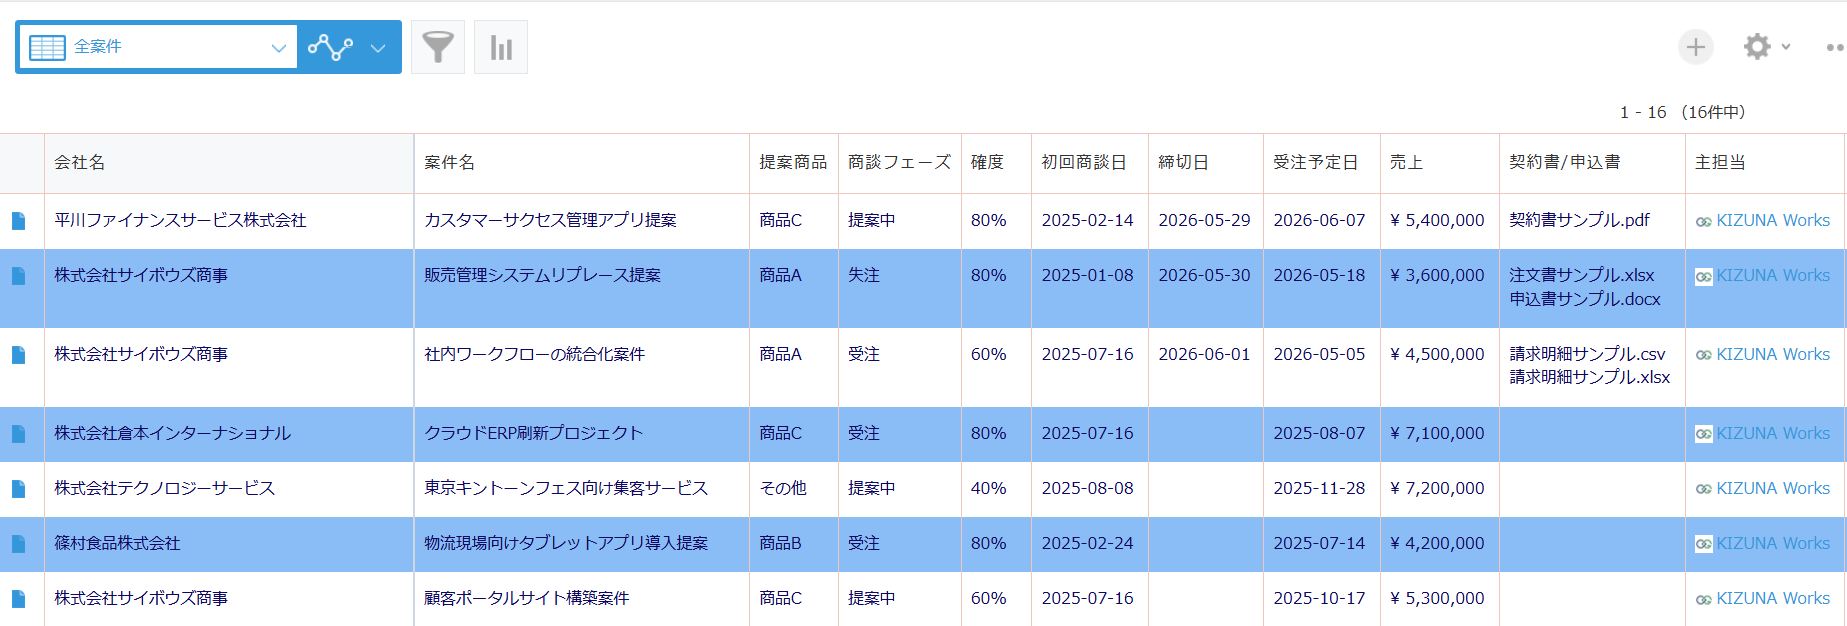1847x626 pixels.
Task: Open record detail icon for 社内ワークフローの統合化案件 row
Action: tap(18, 355)
